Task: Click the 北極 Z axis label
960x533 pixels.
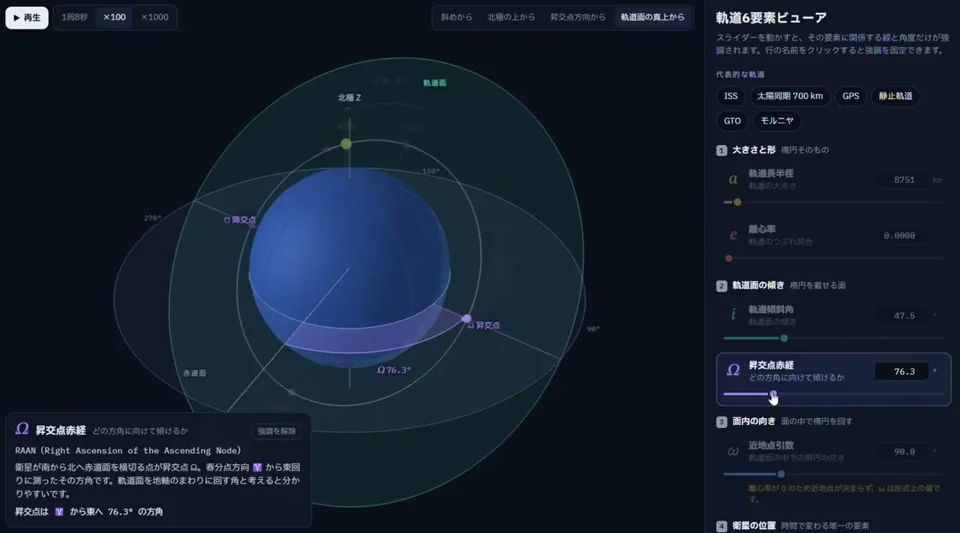Action: tap(350, 98)
